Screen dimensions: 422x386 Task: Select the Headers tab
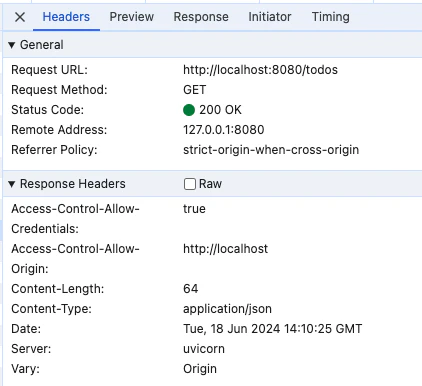coord(66,17)
